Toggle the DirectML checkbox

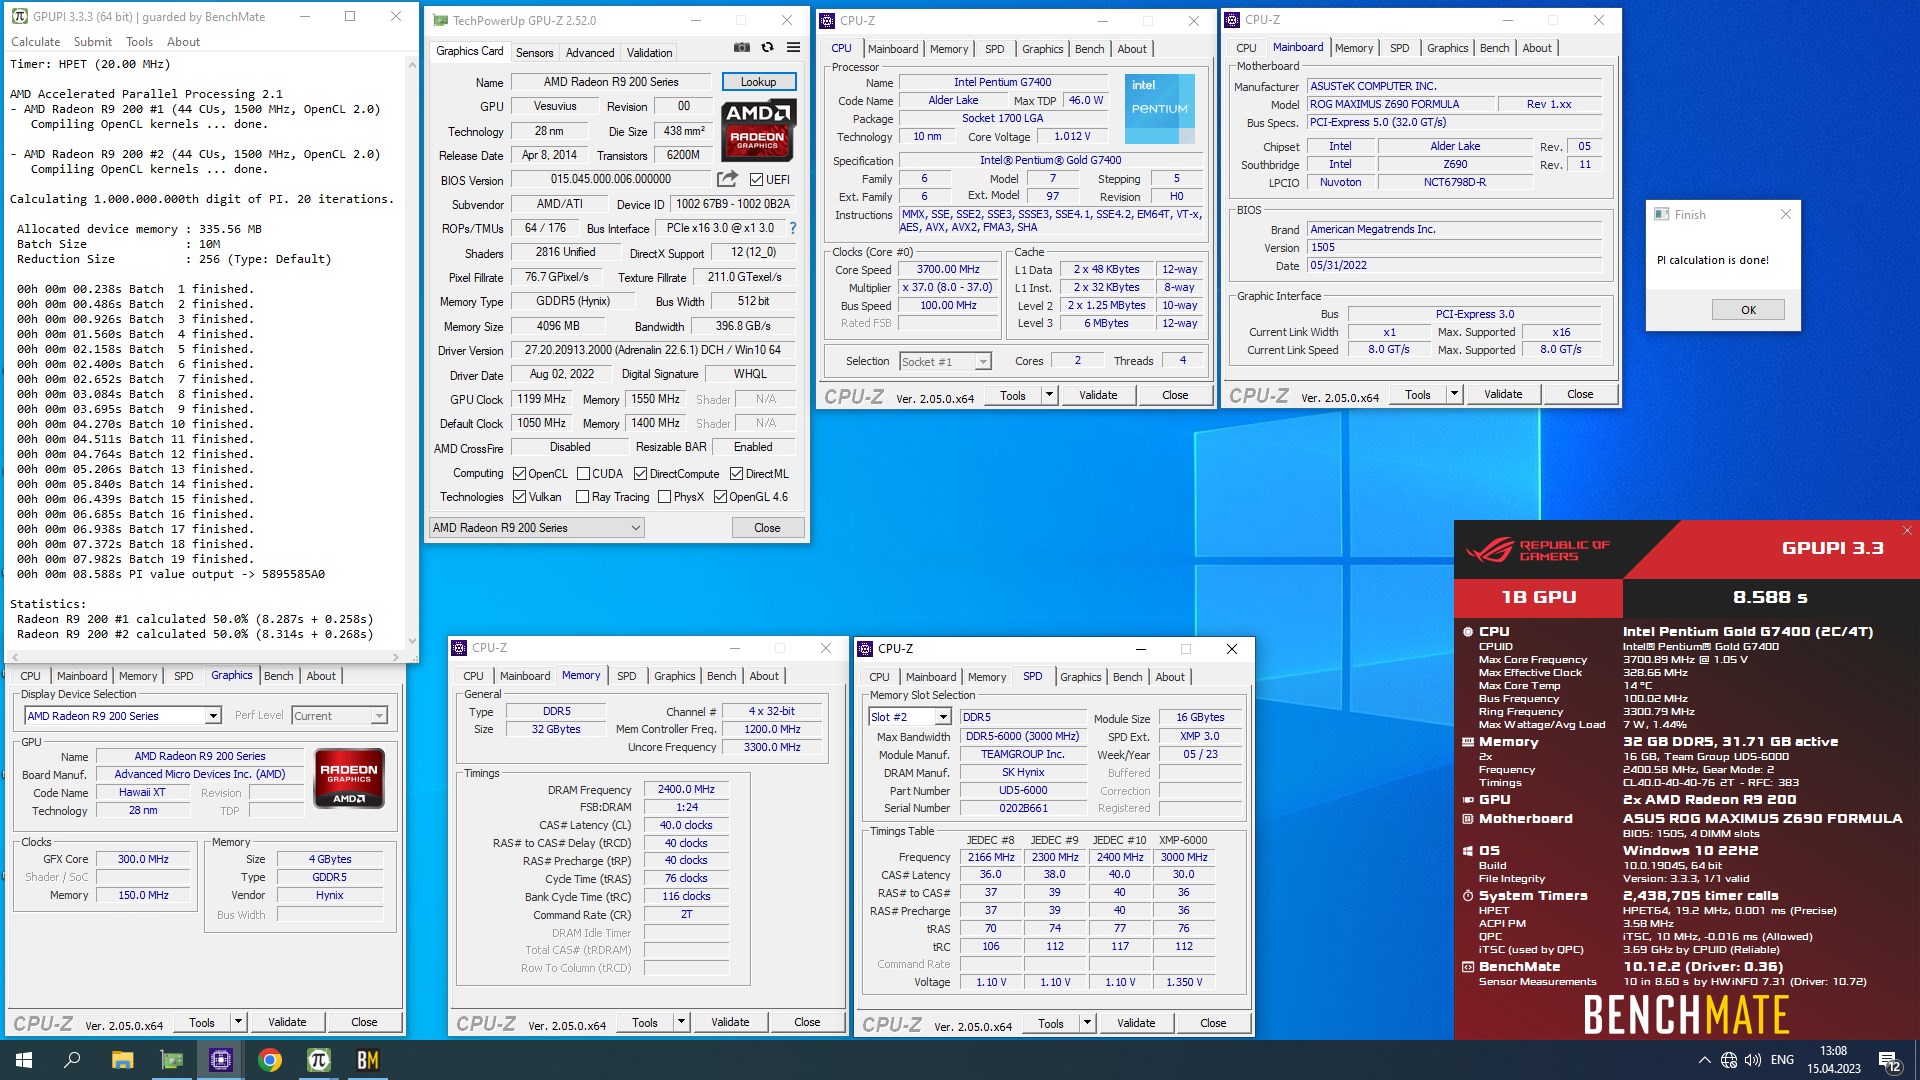736,474
